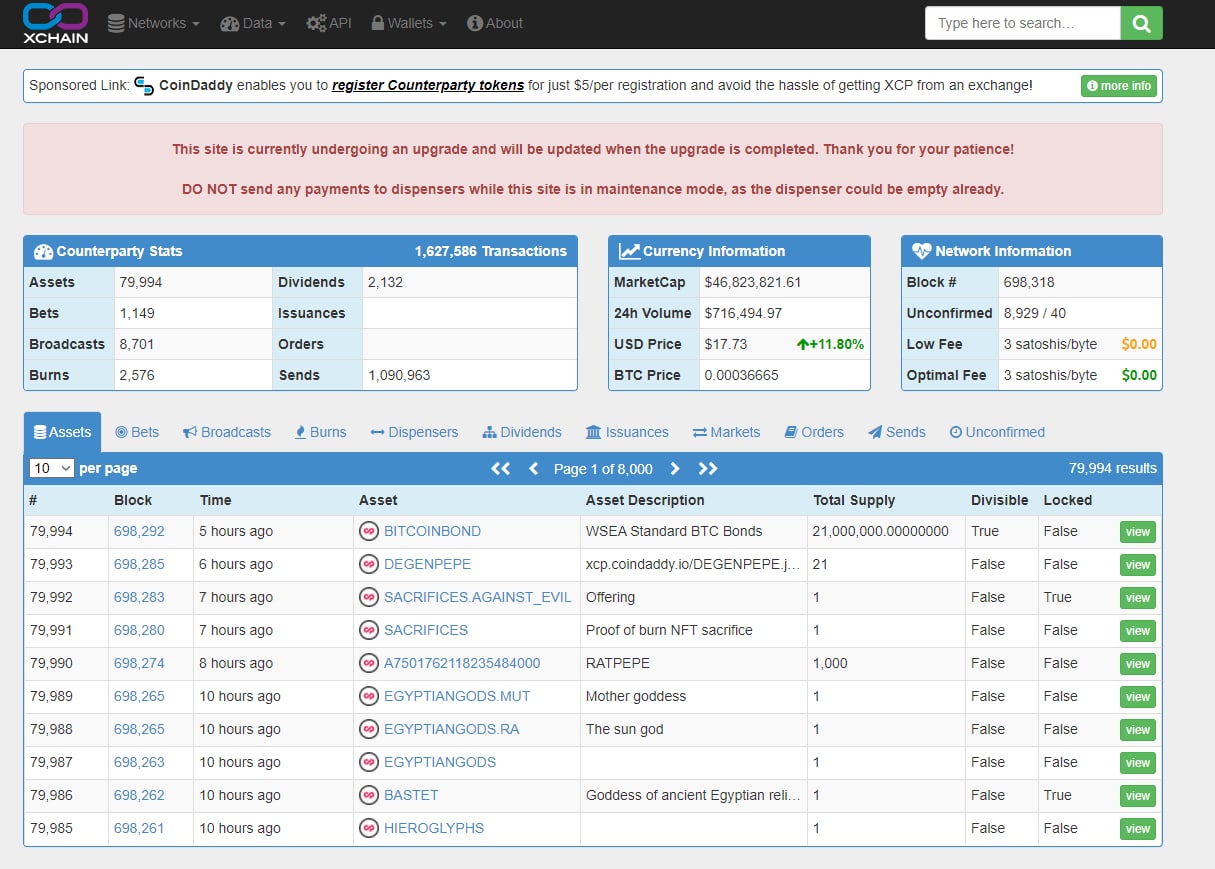Follow the register Counterparty tokens link
This screenshot has height=869, width=1215.
click(x=428, y=85)
